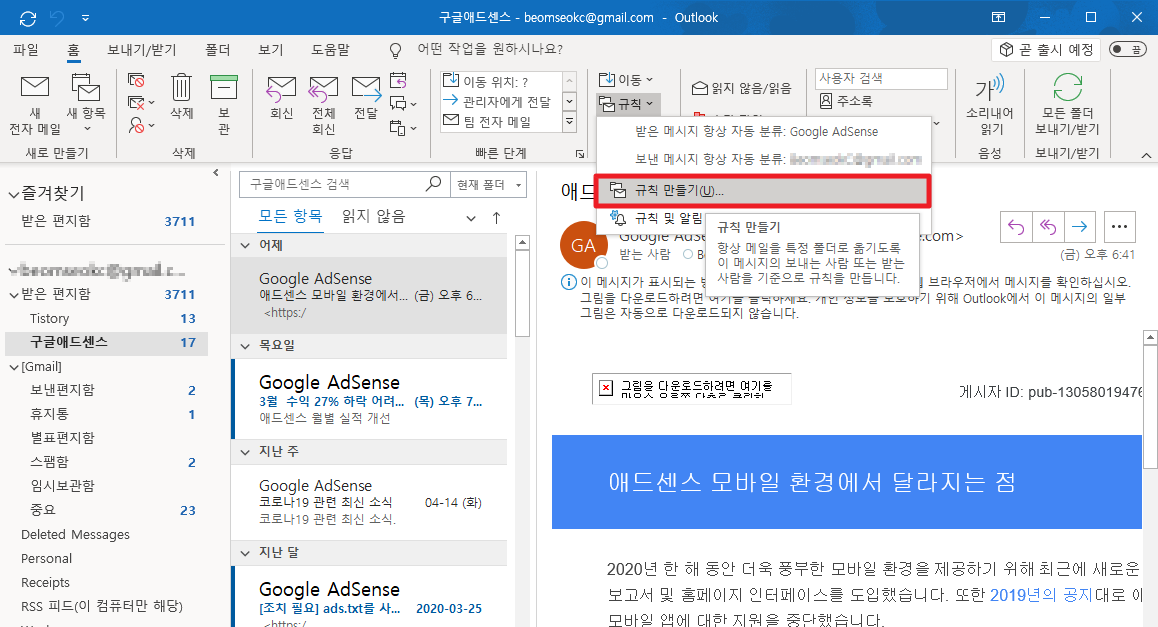The width and height of the screenshot is (1158, 627).
Task: Collapse the Last Week (지난 주) group
Action: coord(245,452)
